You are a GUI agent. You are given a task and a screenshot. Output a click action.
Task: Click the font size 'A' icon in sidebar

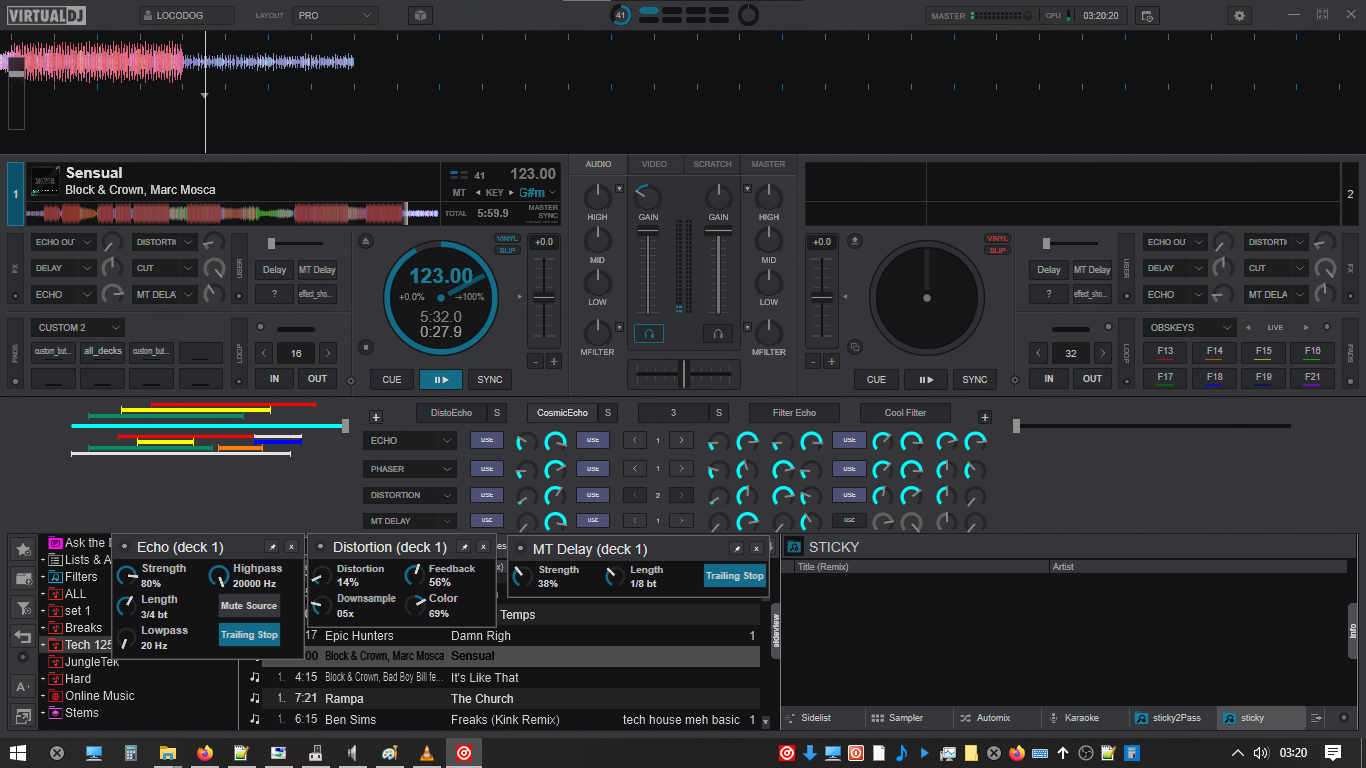[x=23, y=686]
